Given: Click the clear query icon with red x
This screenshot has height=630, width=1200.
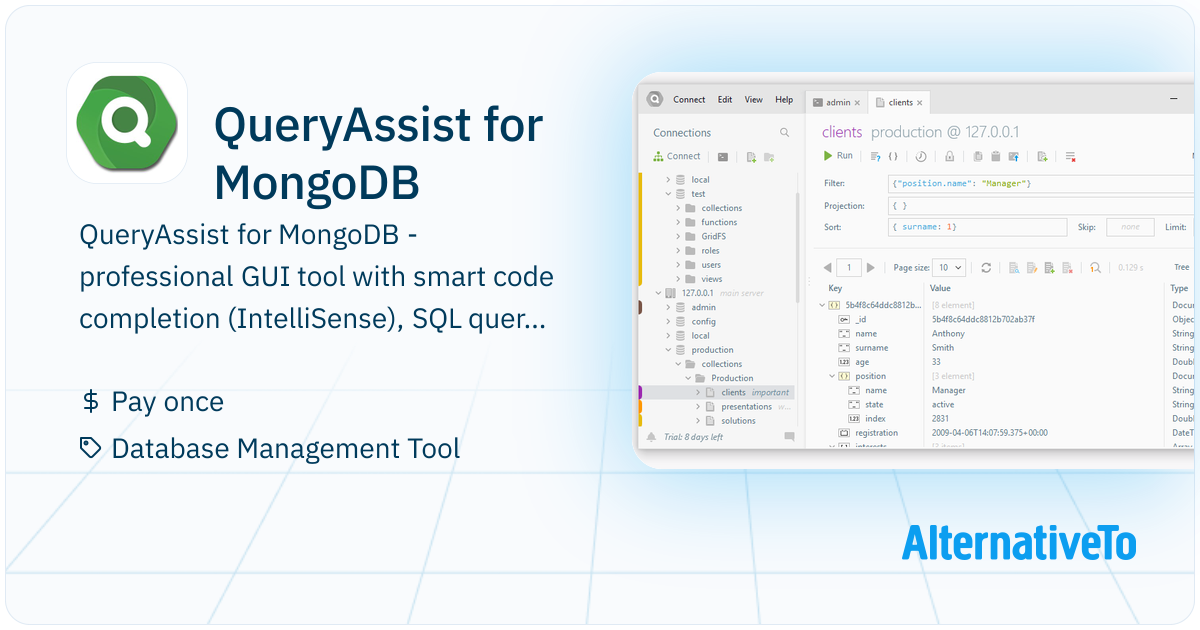Looking at the screenshot, I should point(1070,157).
